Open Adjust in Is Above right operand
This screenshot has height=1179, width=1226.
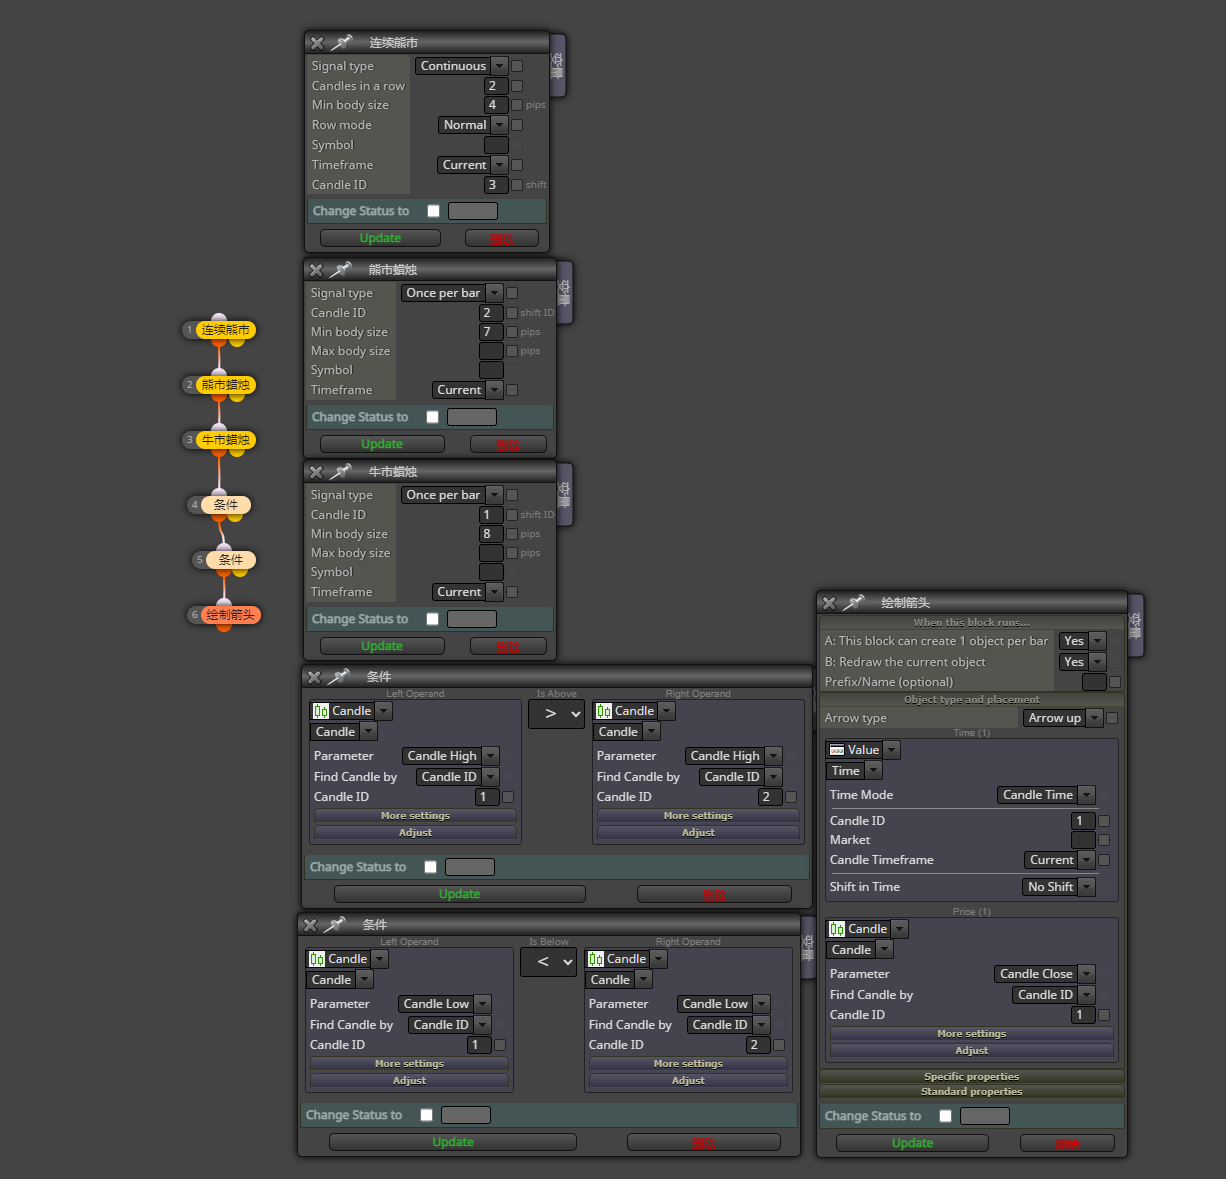[698, 833]
